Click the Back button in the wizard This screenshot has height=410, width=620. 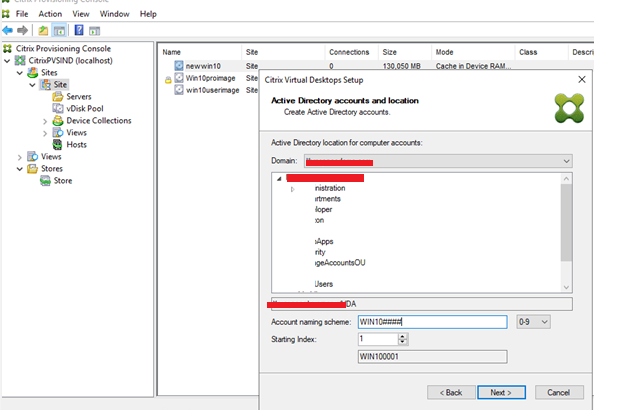pyautogui.click(x=451, y=392)
